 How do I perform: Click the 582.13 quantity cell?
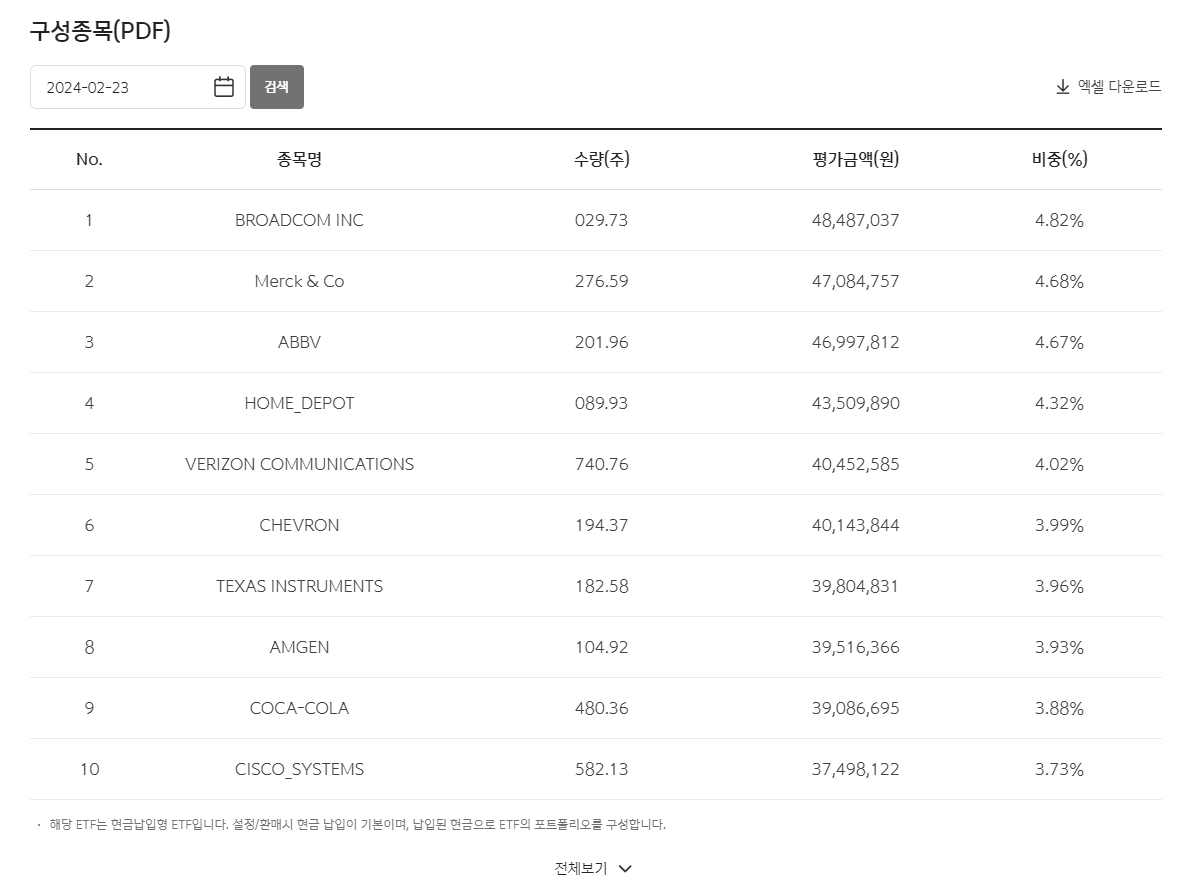pyautogui.click(x=602, y=769)
